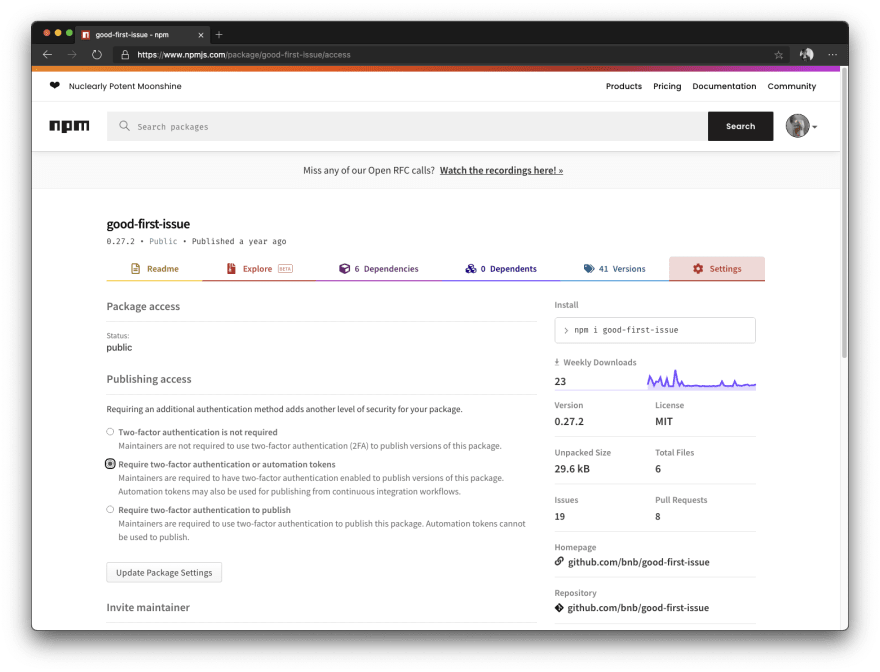
Task: Open the 0 Dependents tab
Action: [x=501, y=268]
